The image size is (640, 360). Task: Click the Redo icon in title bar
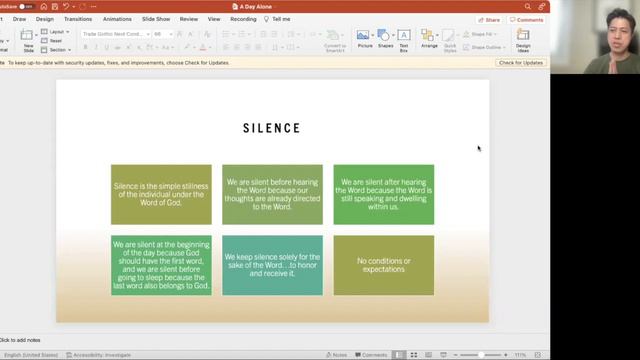click(x=83, y=7)
